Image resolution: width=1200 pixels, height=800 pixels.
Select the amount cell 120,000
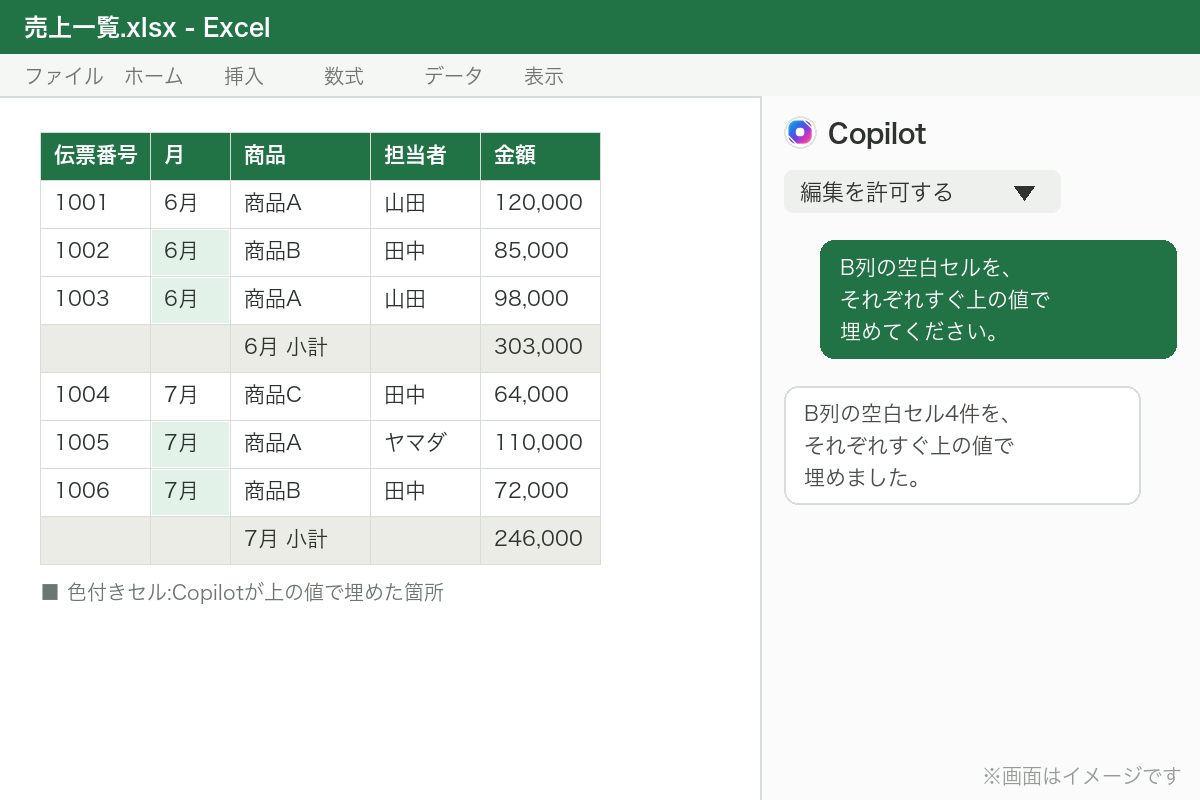[x=541, y=204]
